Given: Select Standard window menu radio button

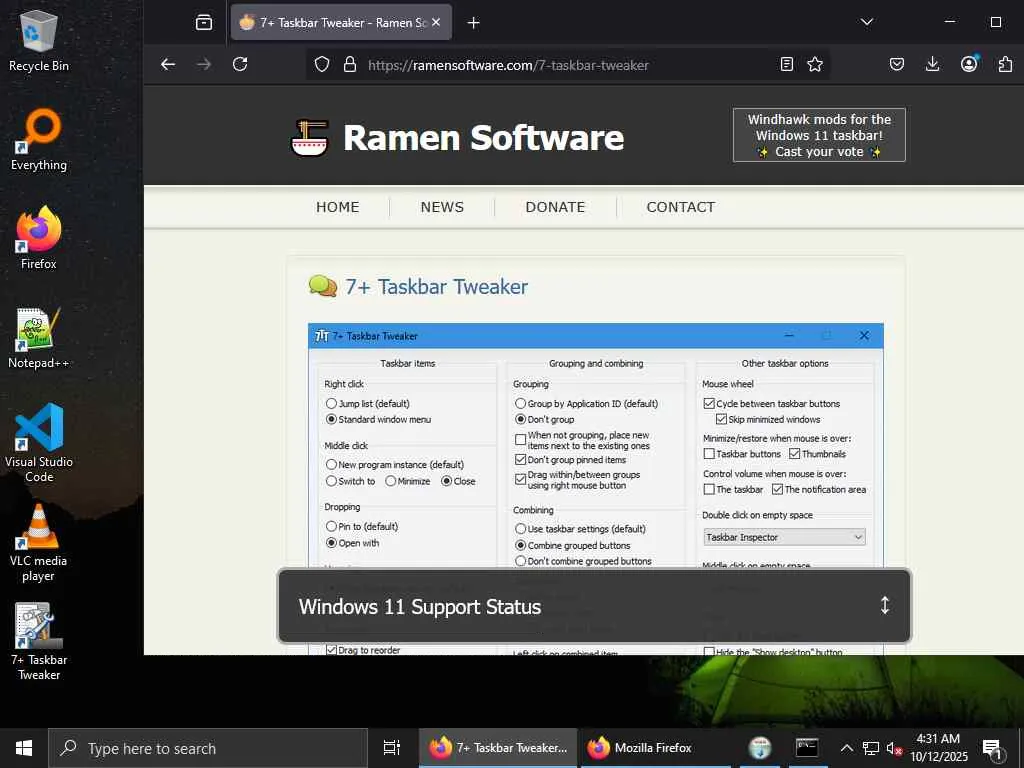Looking at the screenshot, I should (331, 419).
